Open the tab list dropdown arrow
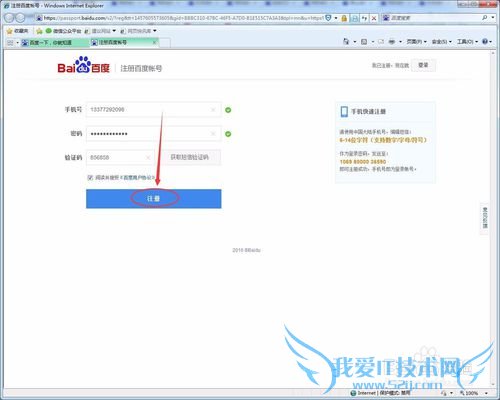Viewport: 500px width, 400px height. click(17, 43)
